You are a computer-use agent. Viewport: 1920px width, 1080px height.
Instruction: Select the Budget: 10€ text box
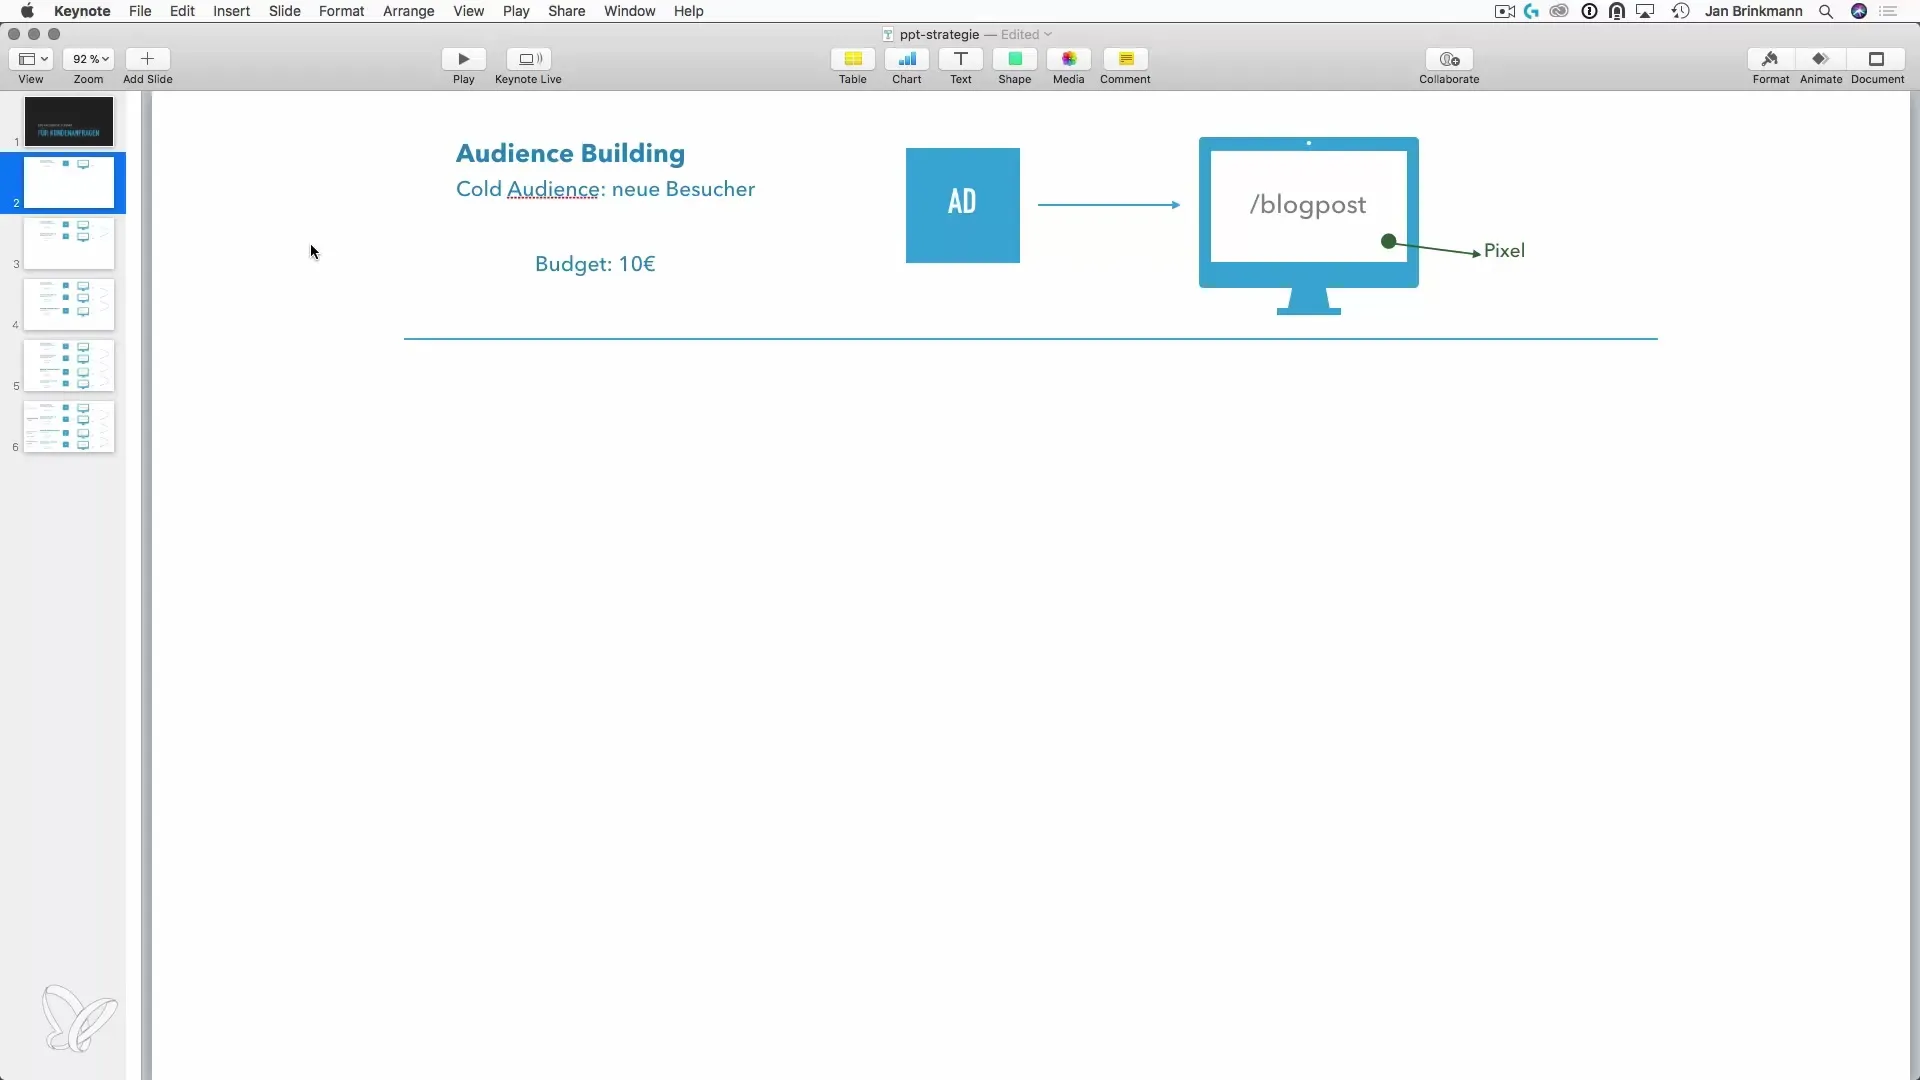[595, 264]
